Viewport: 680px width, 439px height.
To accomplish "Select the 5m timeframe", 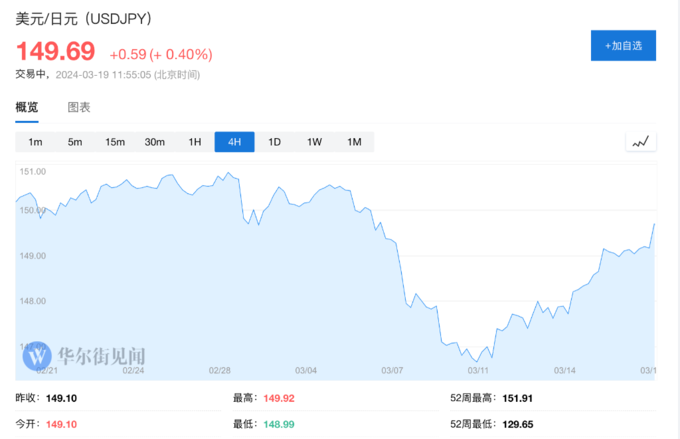I will (75, 142).
